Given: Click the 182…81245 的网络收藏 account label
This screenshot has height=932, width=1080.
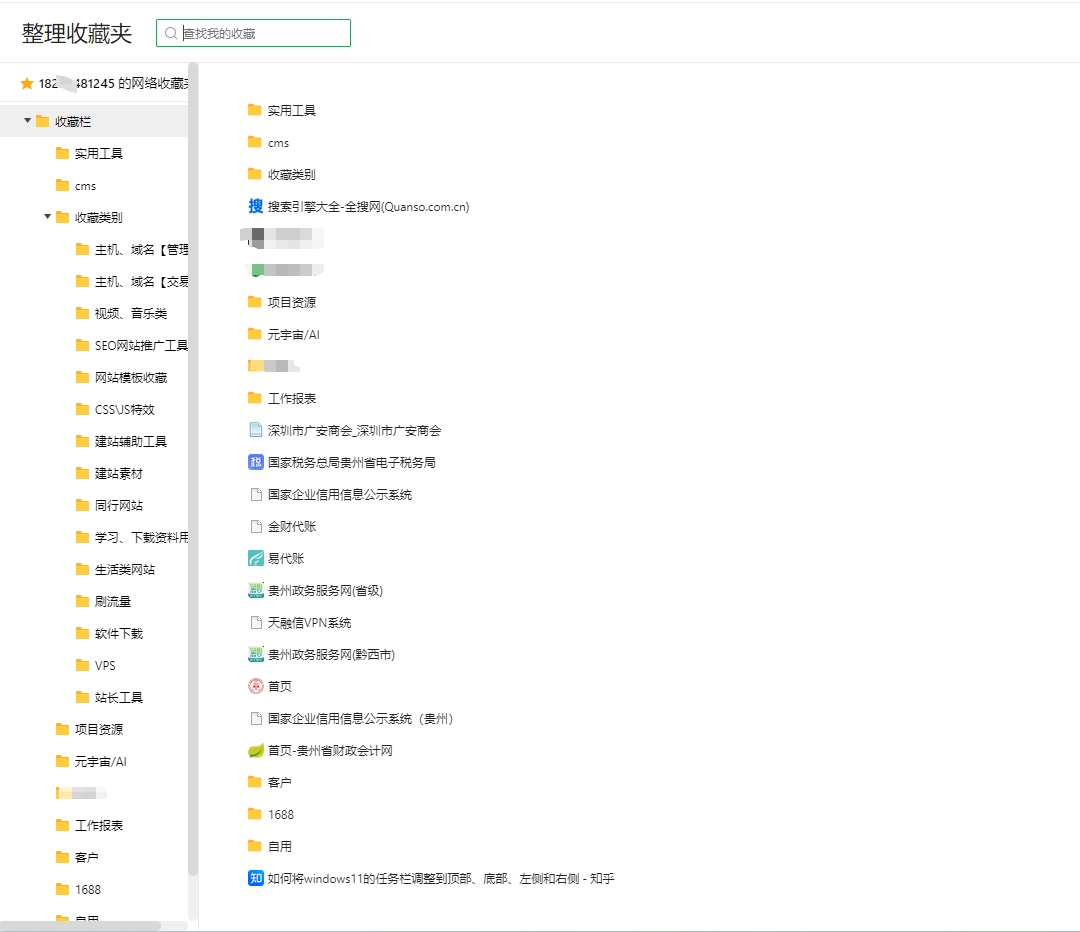Looking at the screenshot, I should [x=113, y=83].
